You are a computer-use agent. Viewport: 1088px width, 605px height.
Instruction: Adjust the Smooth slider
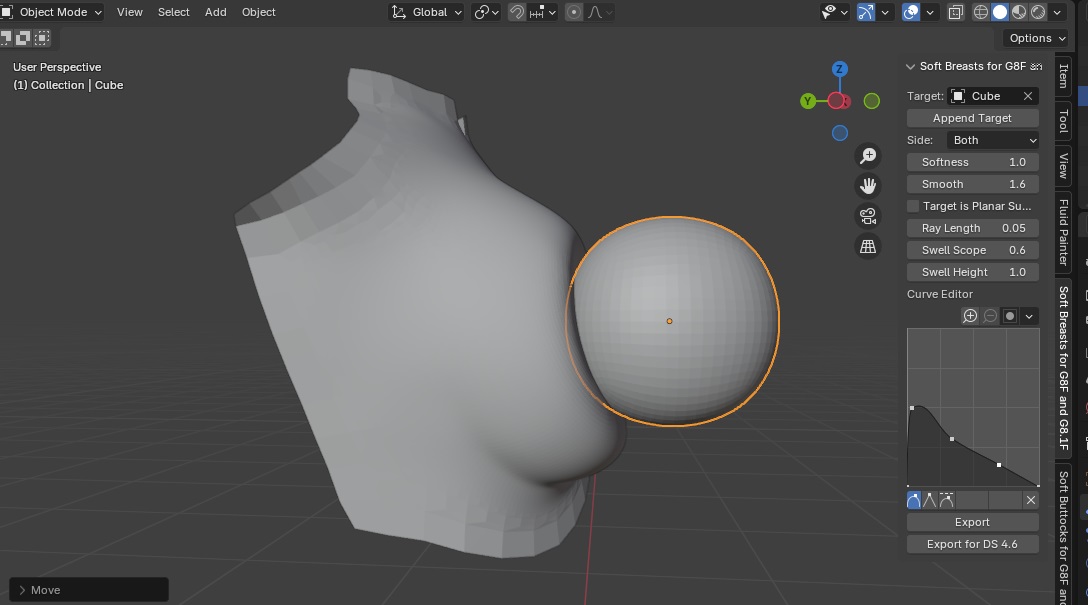coord(972,185)
